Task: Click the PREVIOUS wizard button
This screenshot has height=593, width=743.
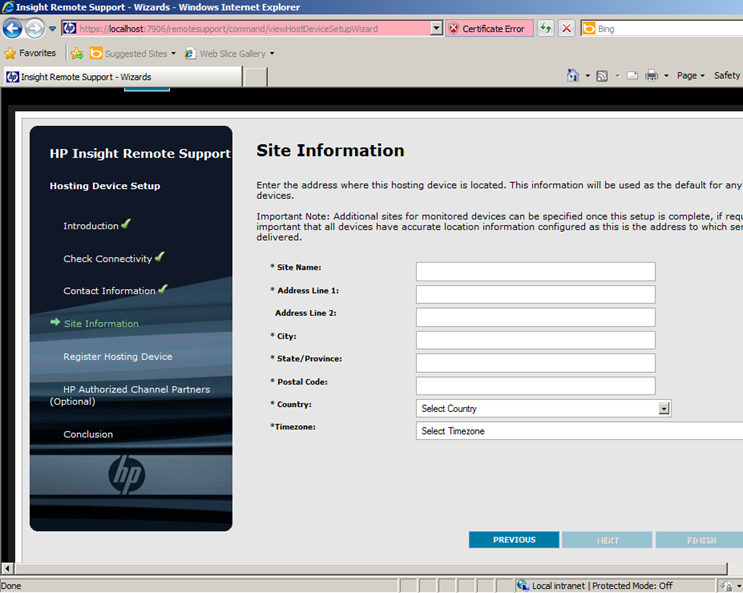Action: click(x=514, y=539)
